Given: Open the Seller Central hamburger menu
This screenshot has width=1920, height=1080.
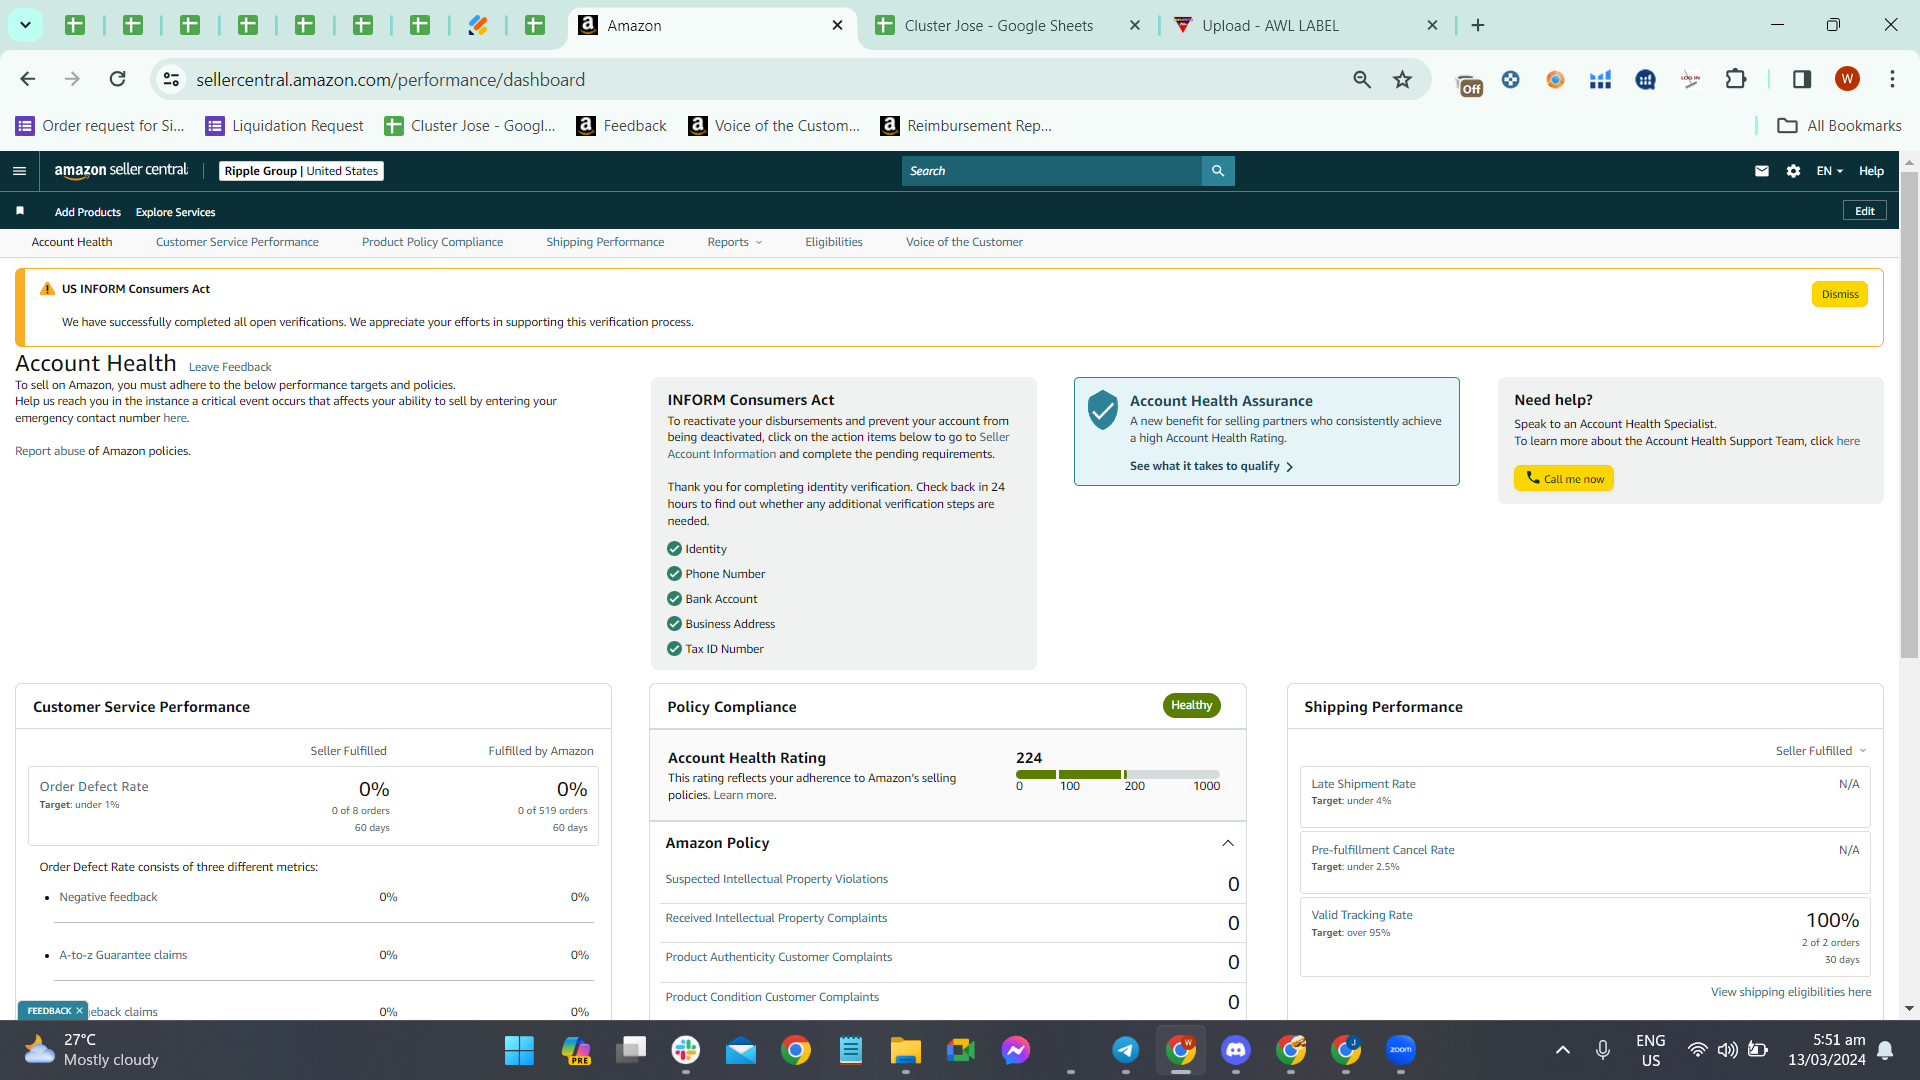Looking at the screenshot, I should (19, 171).
